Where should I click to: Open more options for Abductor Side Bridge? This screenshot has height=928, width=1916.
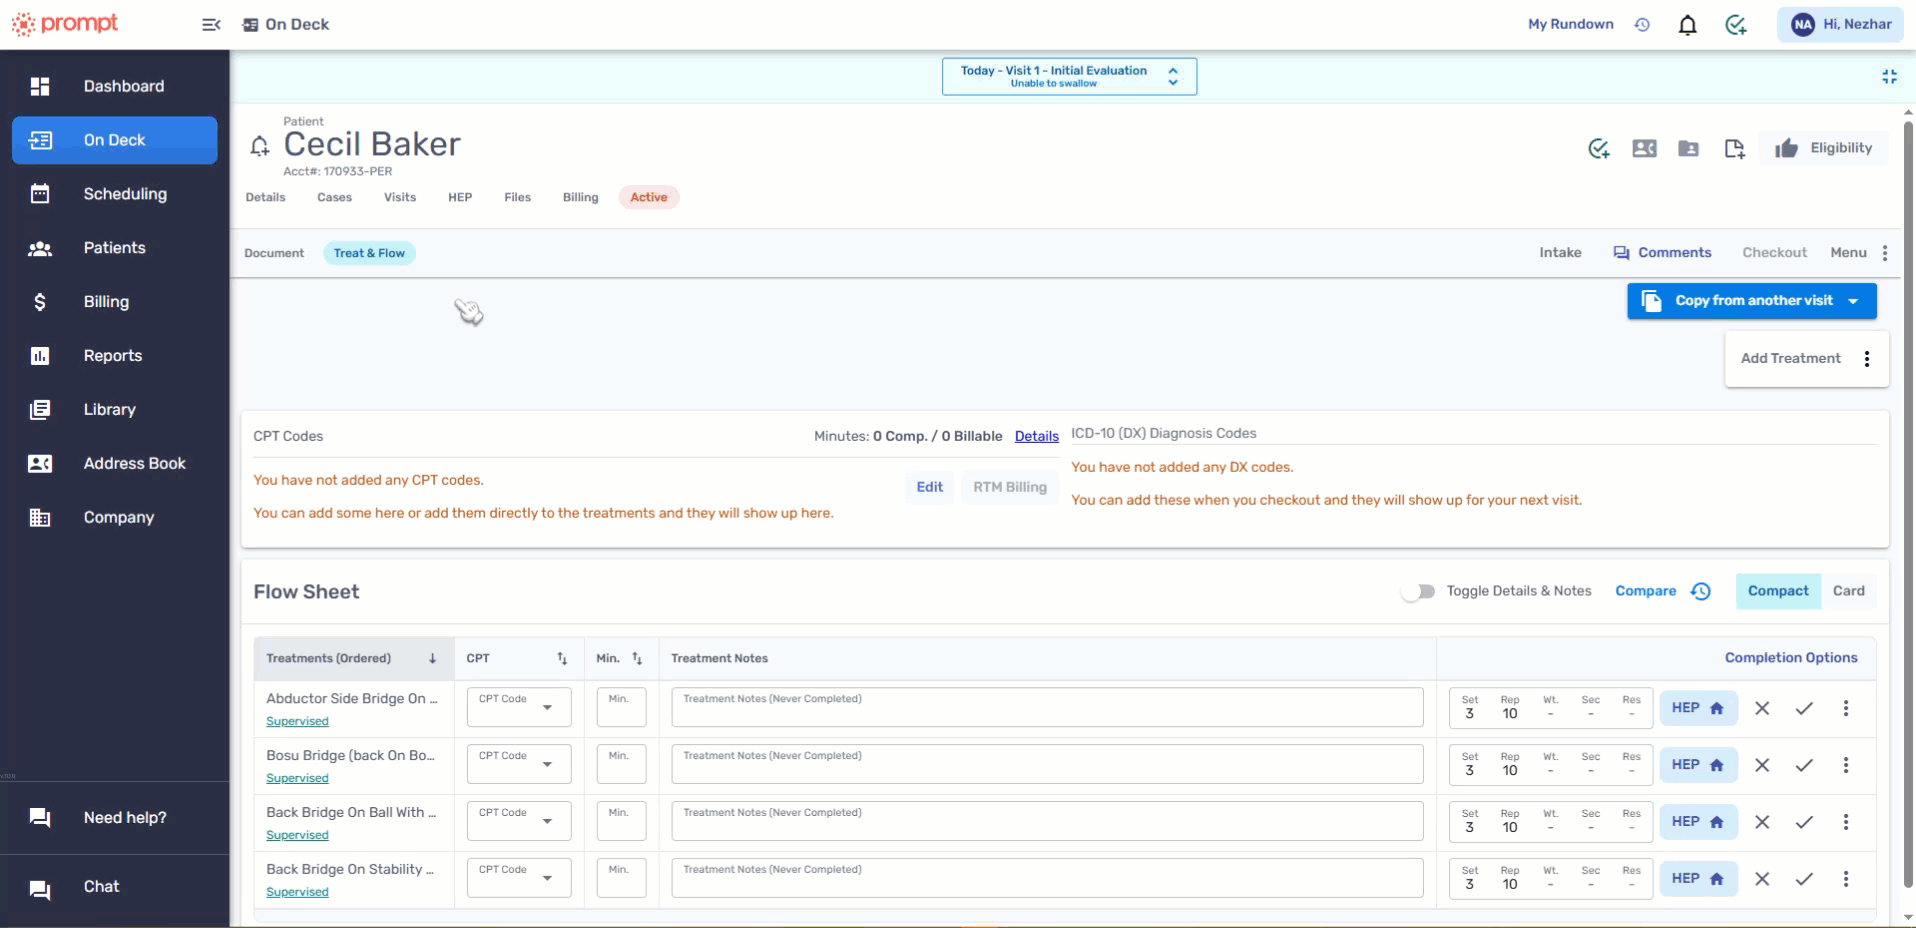1846,708
